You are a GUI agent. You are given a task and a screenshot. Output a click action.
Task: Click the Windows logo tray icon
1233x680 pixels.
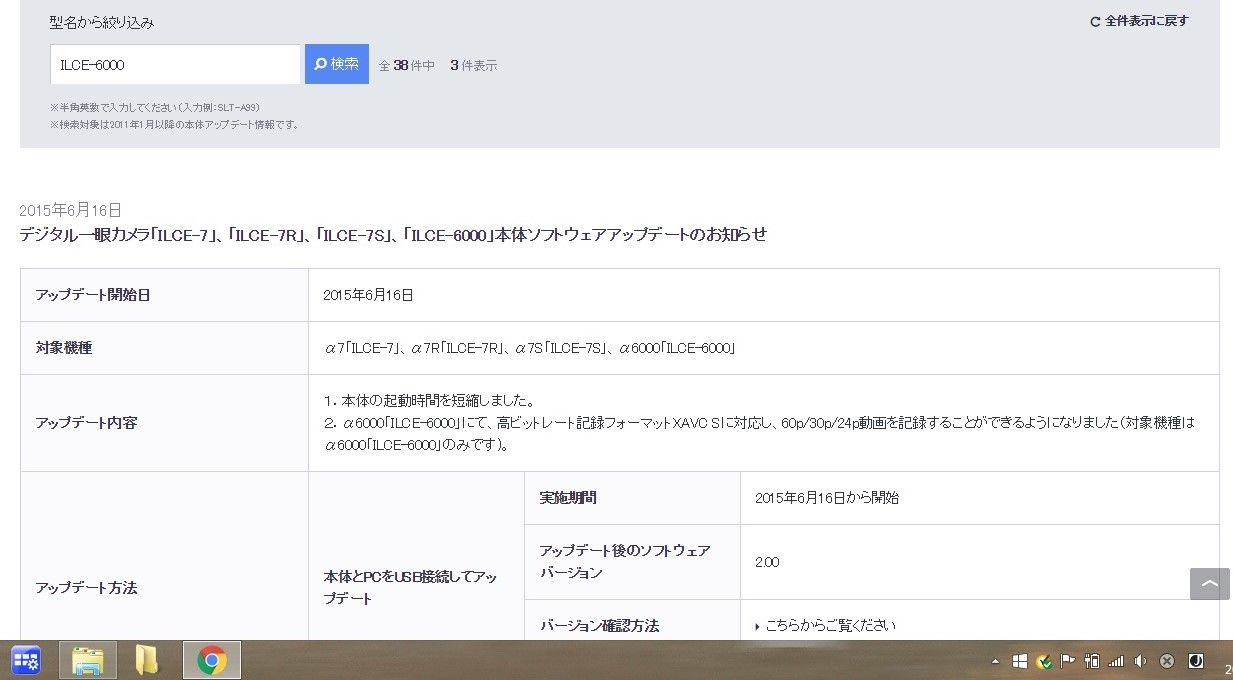click(x=1020, y=661)
